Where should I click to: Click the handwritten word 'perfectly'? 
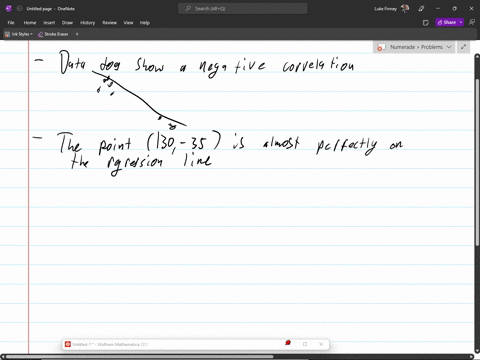click(x=347, y=145)
